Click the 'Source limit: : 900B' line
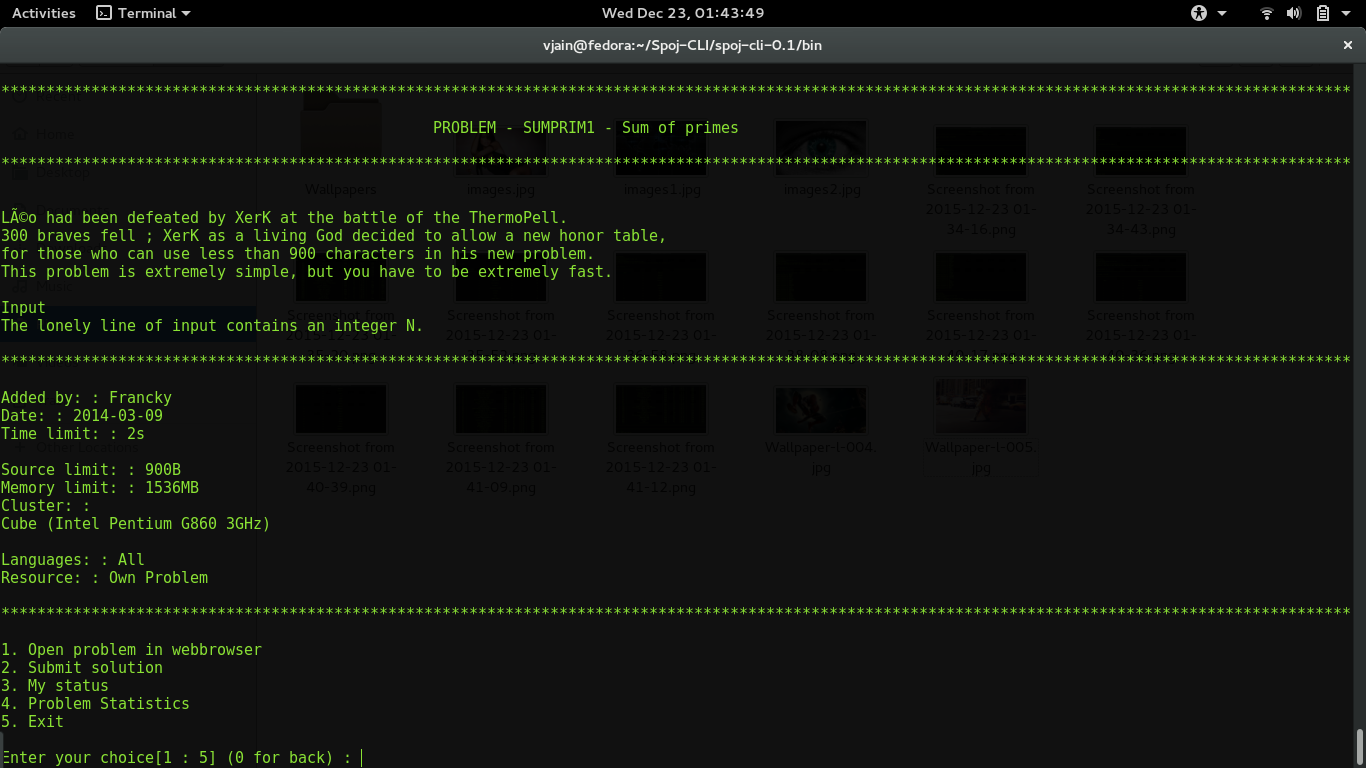1366x768 pixels. [91, 470]
